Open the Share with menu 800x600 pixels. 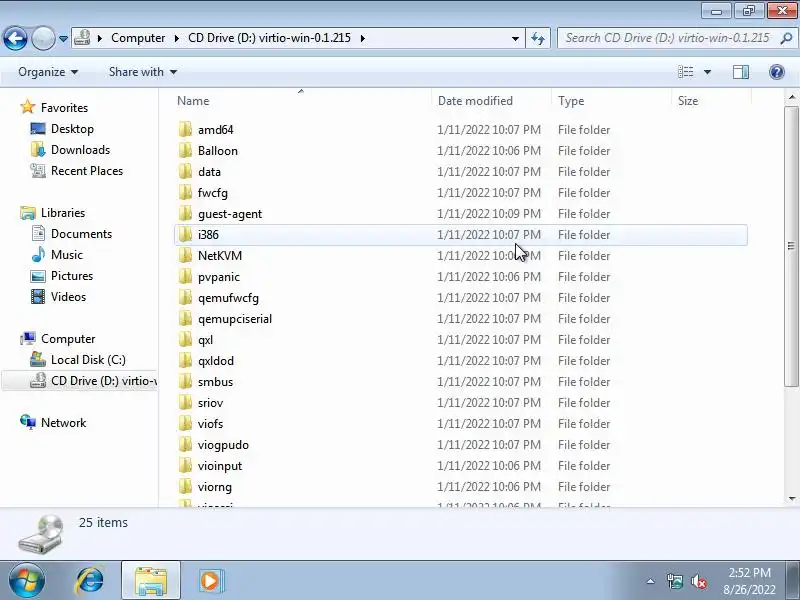pyautogui.click(x=143, y=72)
